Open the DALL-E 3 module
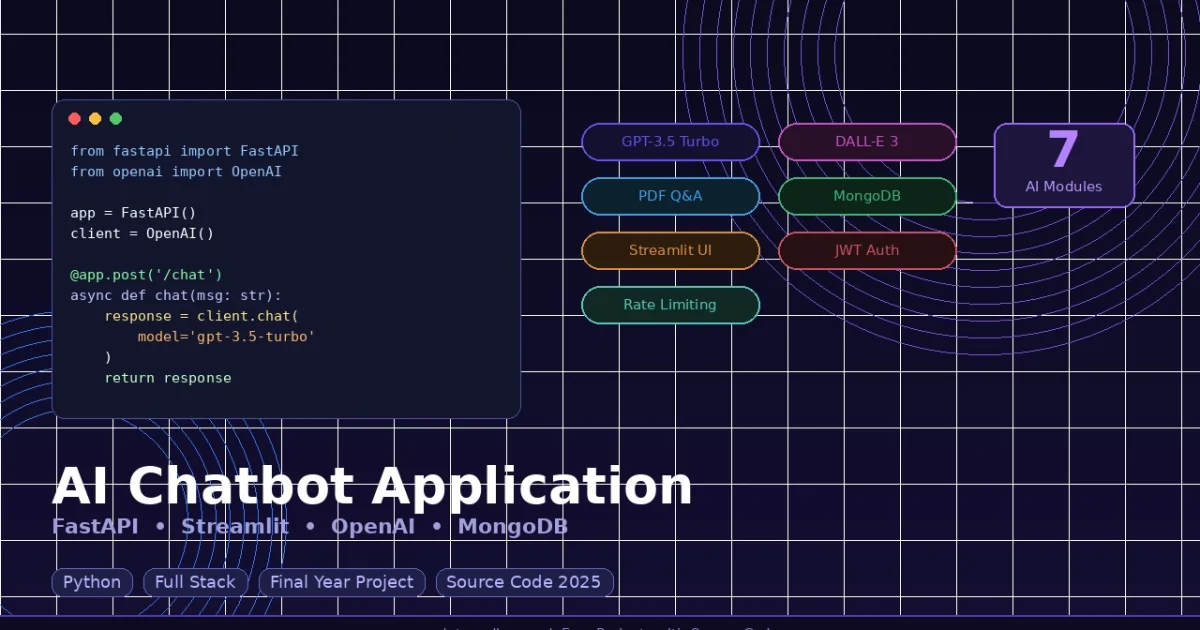 pyautogui.click(x=867, y=142)
